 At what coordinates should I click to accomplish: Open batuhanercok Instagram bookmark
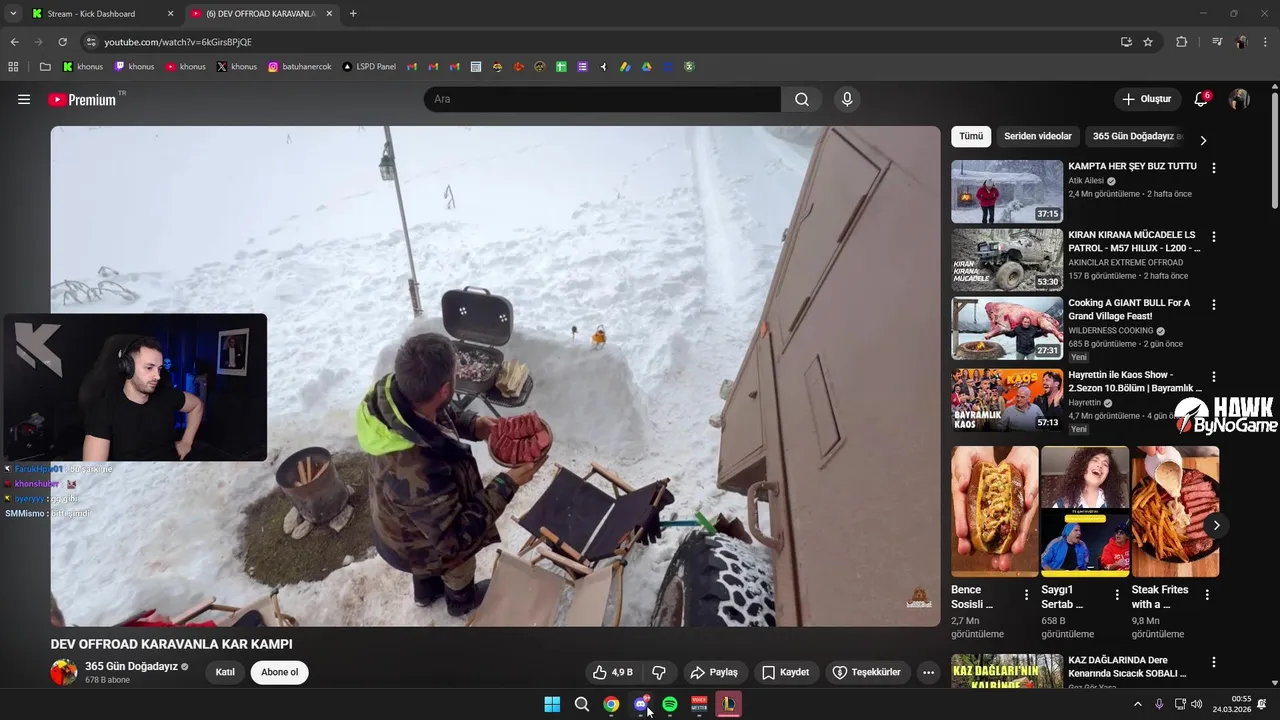(x=299, y=67)
